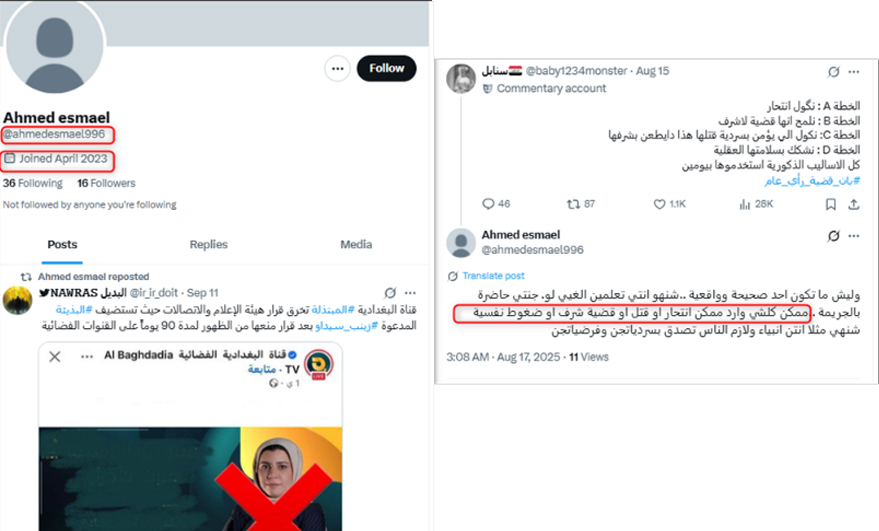Open the three-dot menu beside Follow
This screenshot has width=879, height=531.
337,68
